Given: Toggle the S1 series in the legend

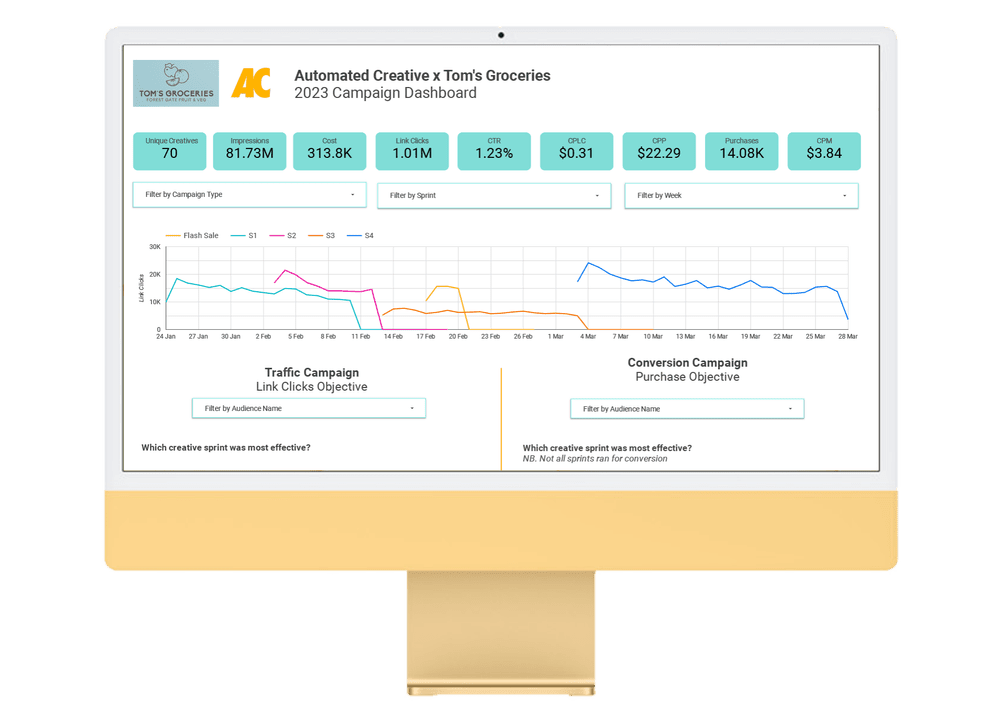Looking at the screenshot, I should (244, 235).
